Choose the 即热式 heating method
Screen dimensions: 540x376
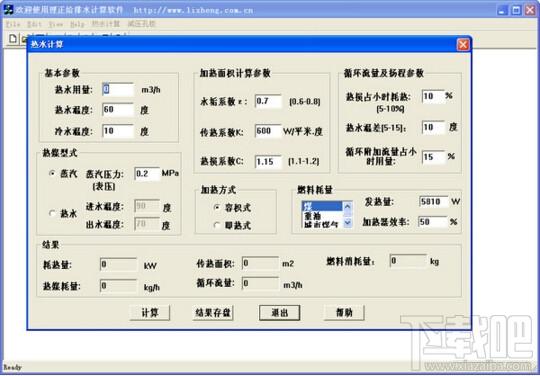click(217, 225)
